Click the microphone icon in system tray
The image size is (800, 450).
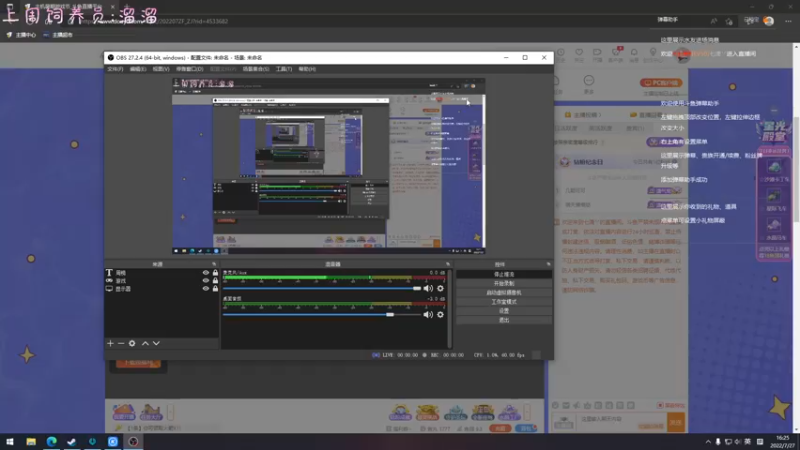tap(718, 442)
